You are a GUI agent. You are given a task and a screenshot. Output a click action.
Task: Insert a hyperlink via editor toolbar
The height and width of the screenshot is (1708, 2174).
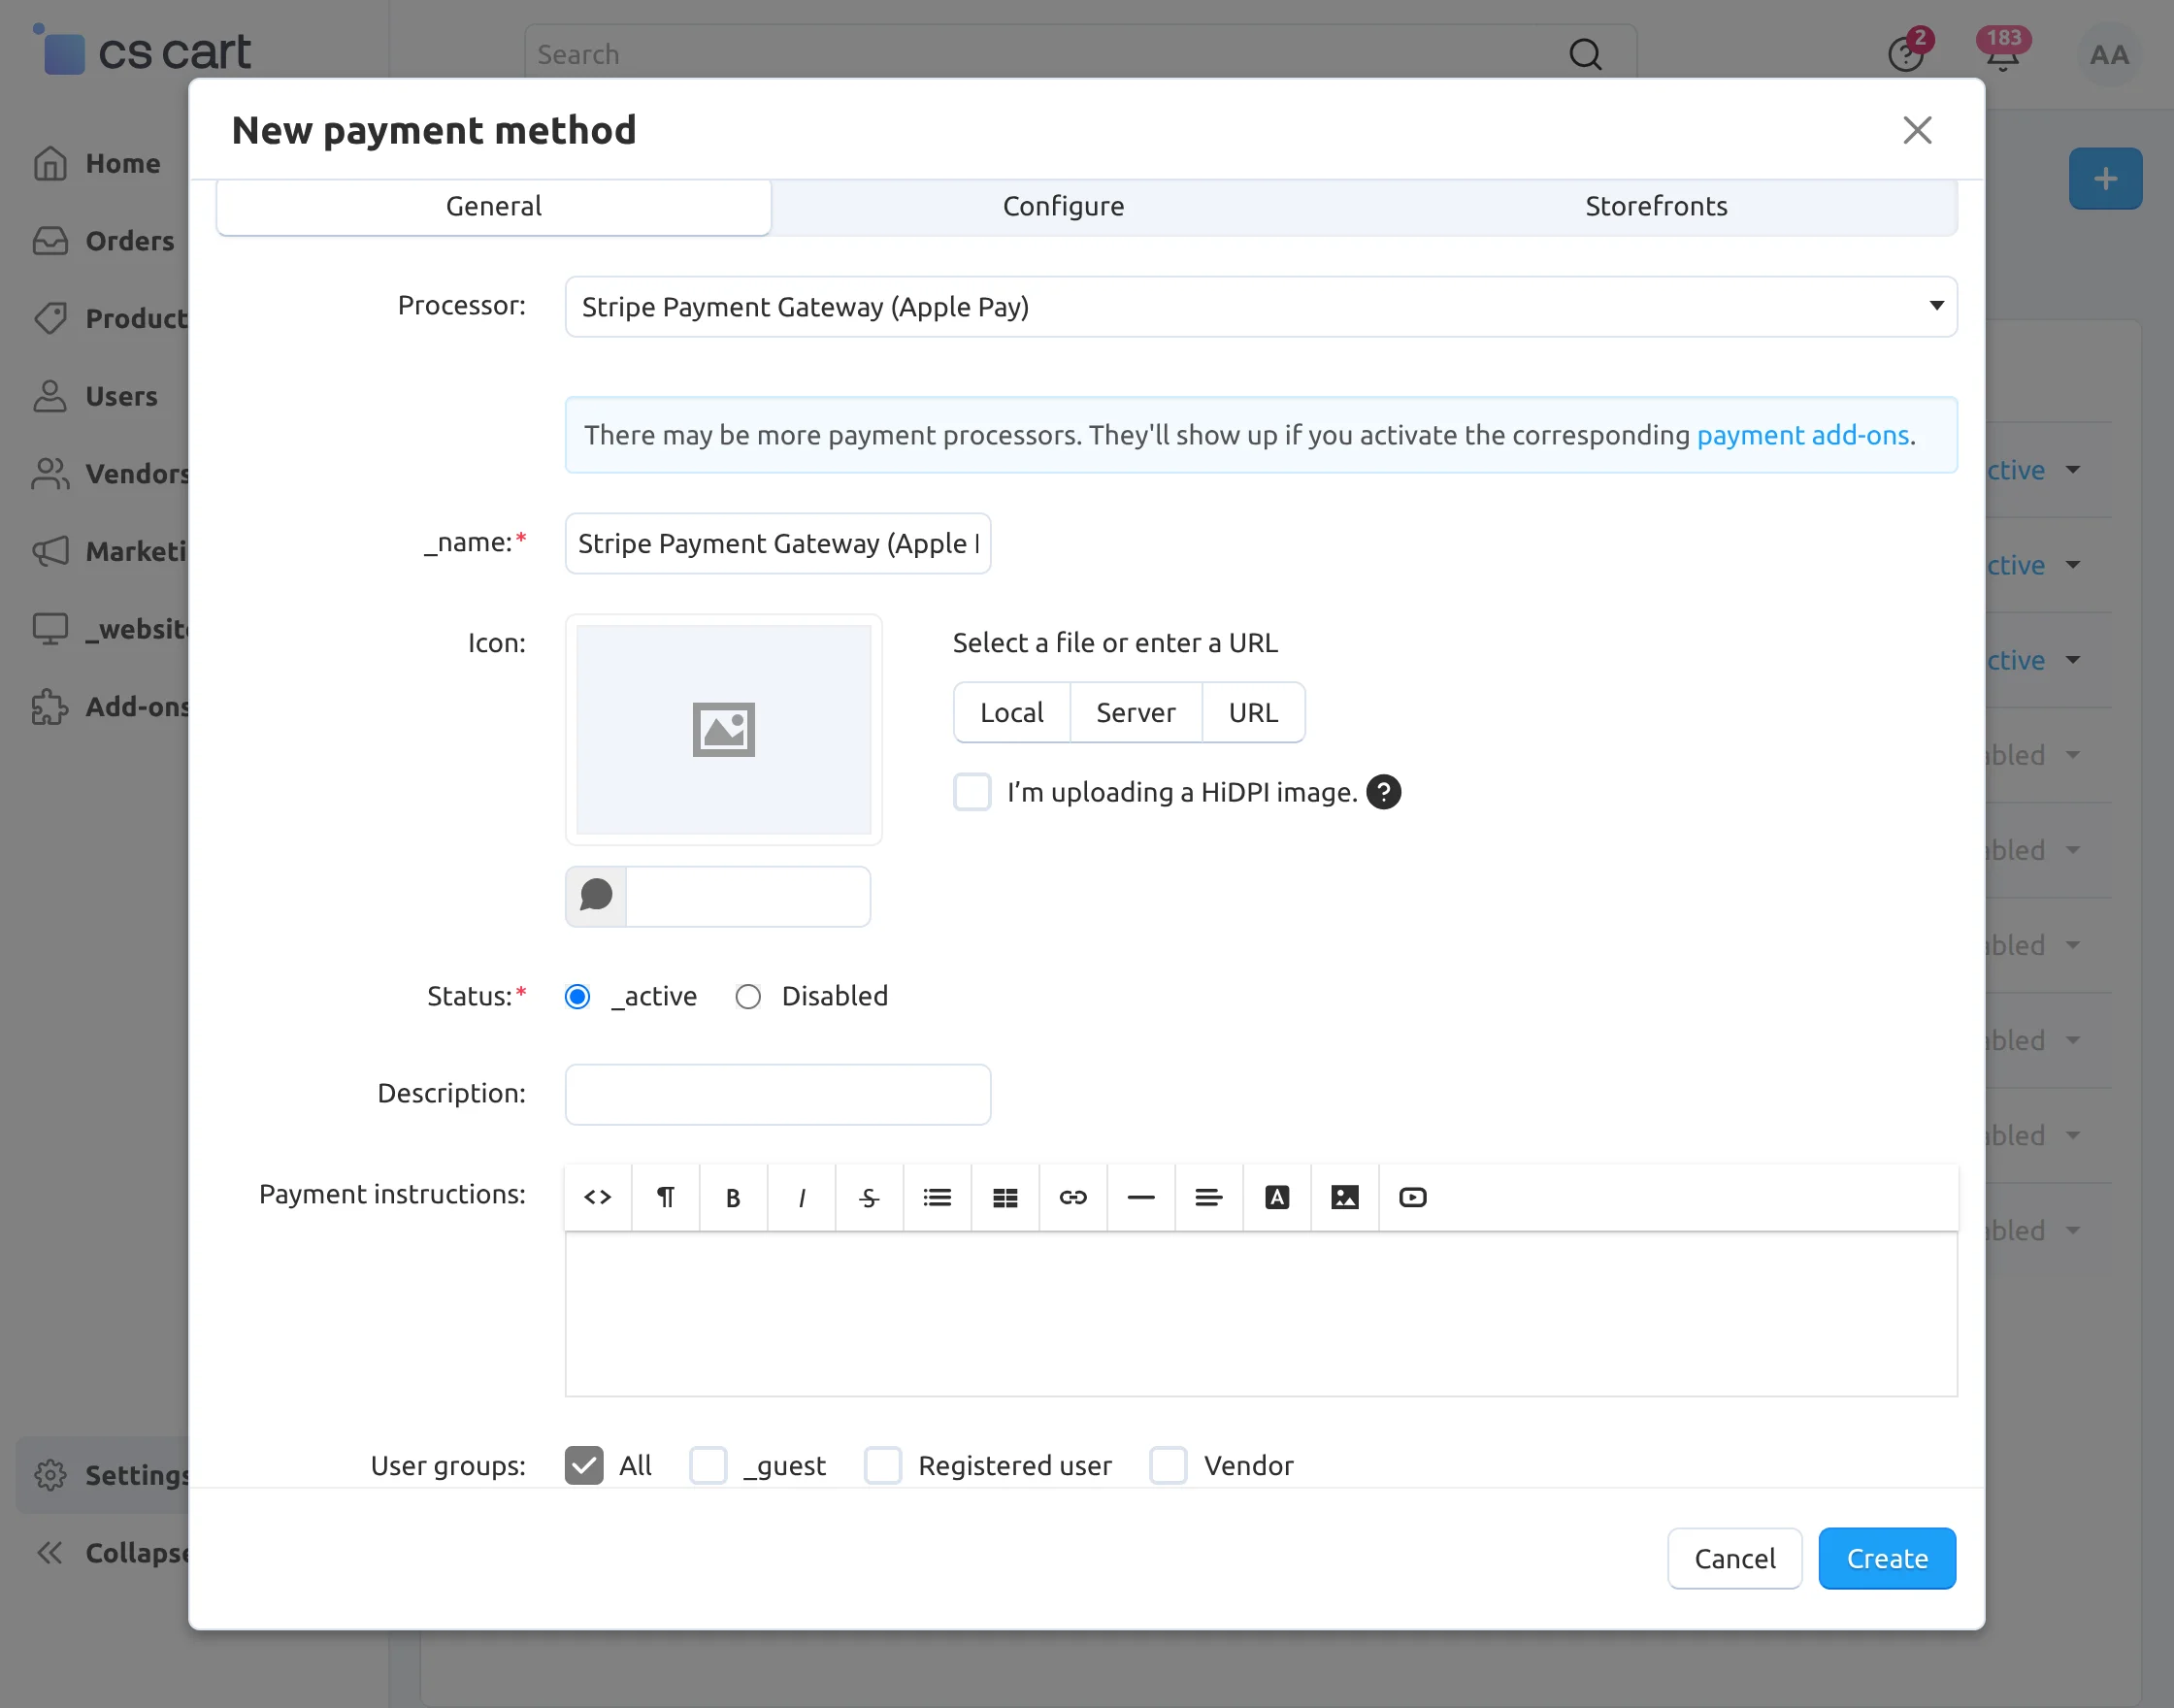(x=1073, y=1197)
